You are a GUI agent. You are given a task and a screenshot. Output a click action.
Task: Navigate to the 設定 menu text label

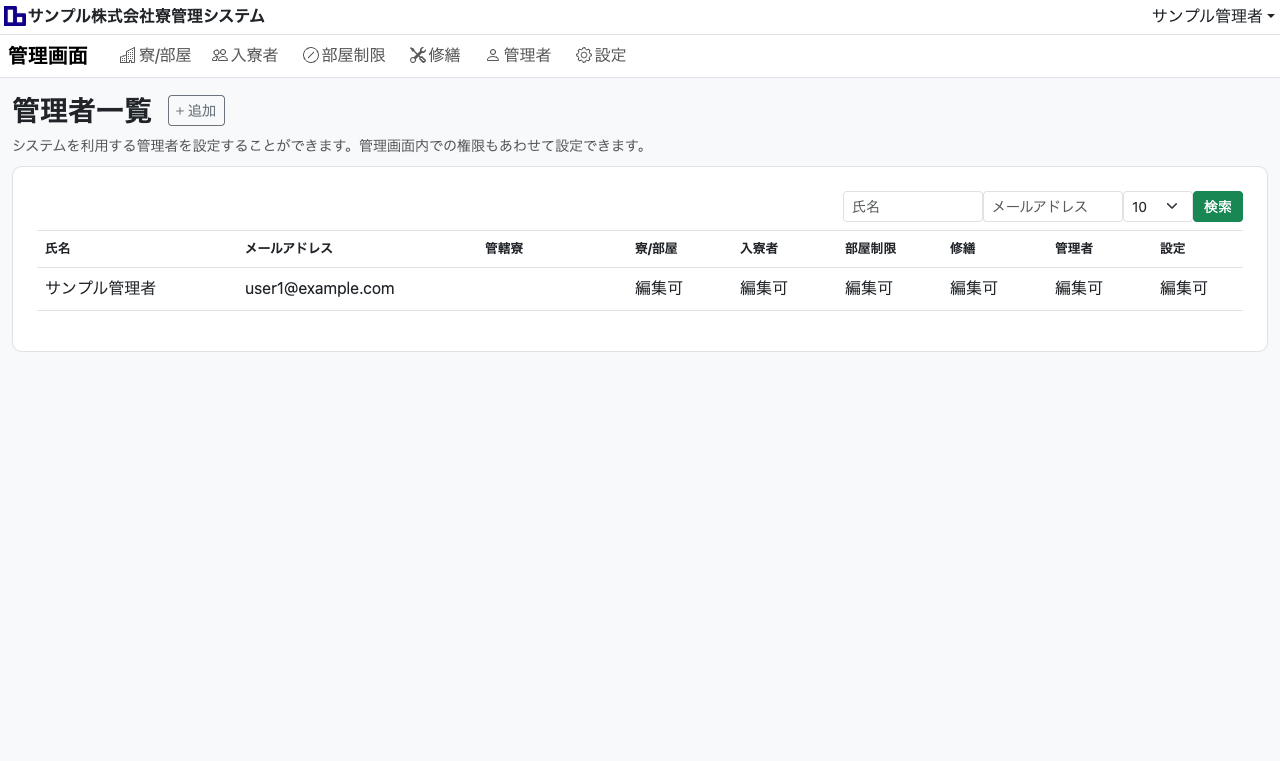tap(611, 56)
